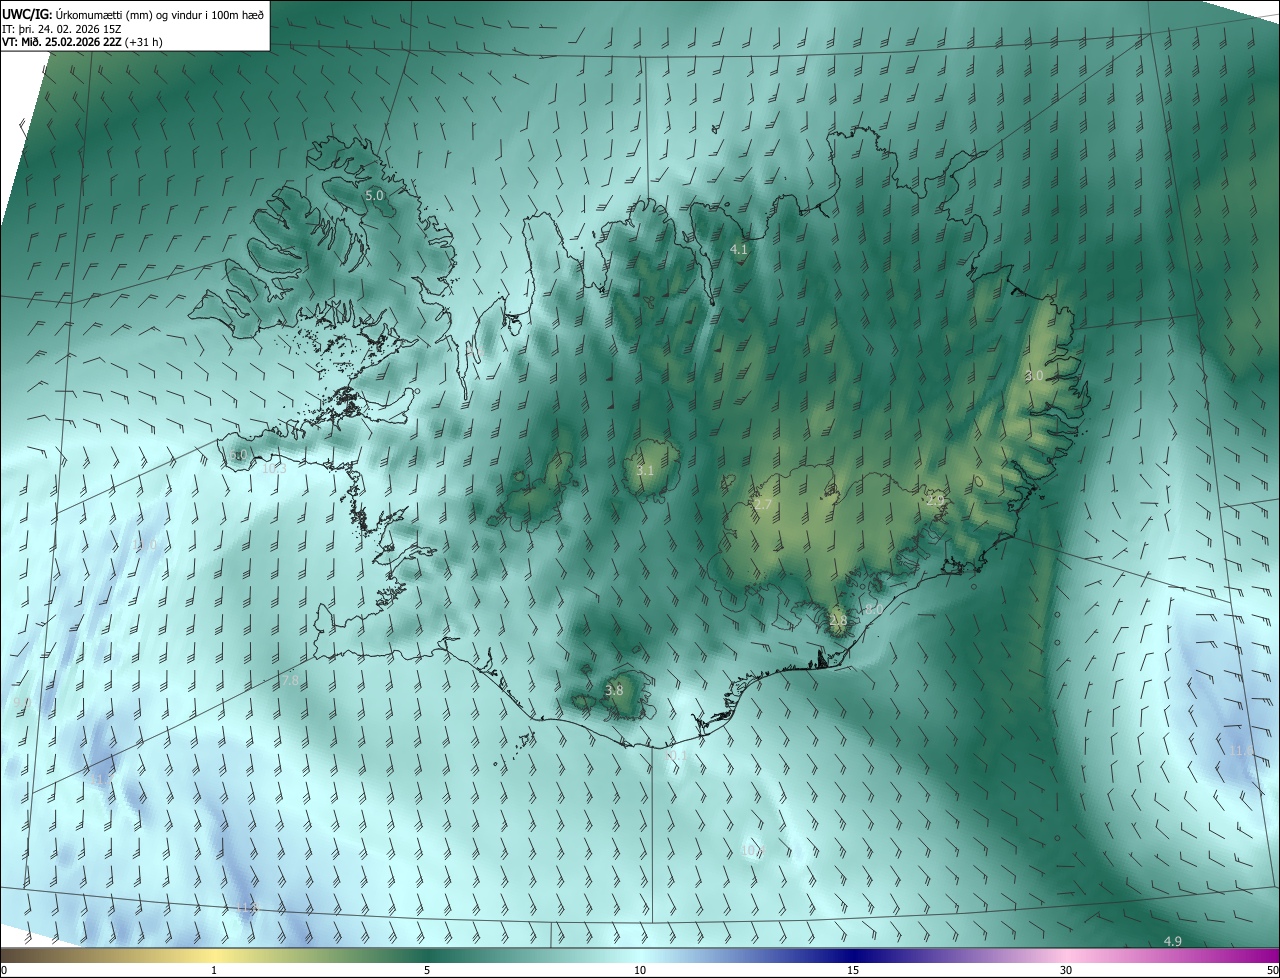Click the 2.9 value on the large glacier
1280x978 pixels.
click(935, 500)
